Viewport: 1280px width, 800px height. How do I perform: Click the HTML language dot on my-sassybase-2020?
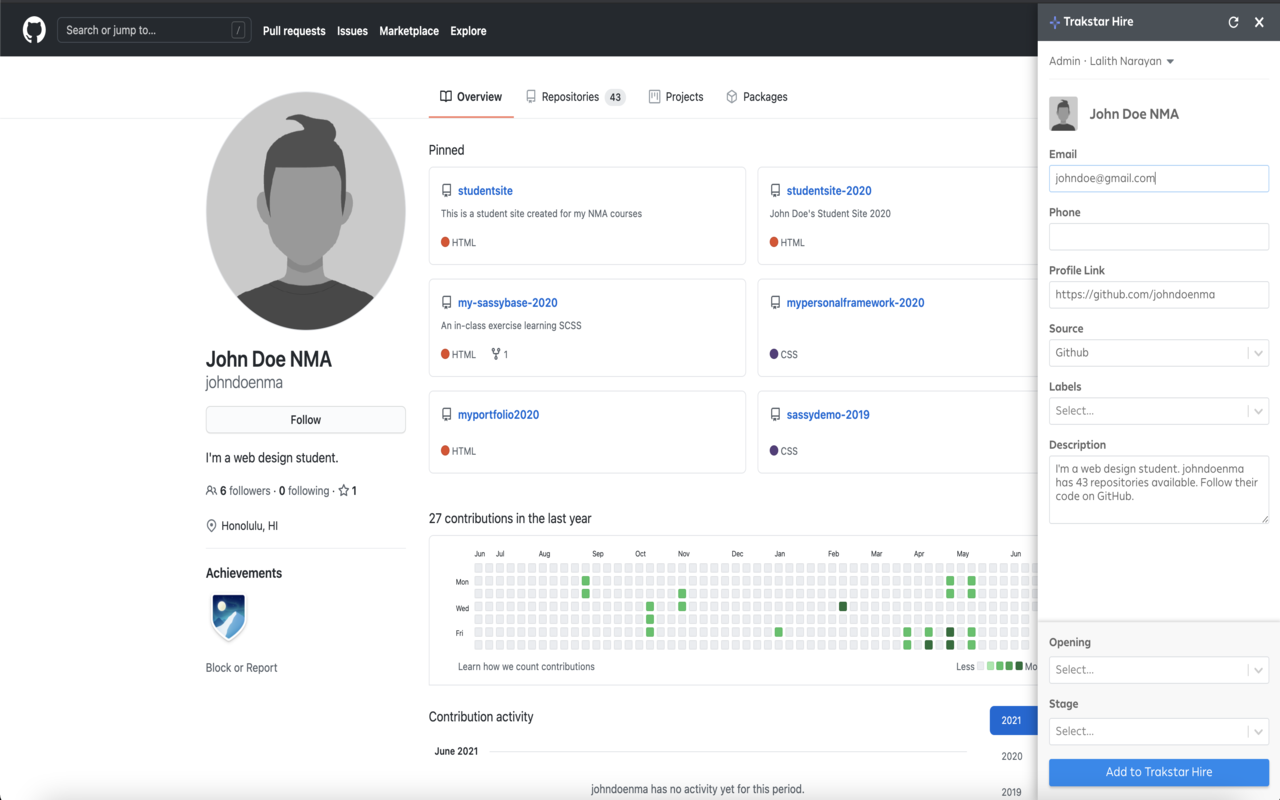click(x=445, y=354)
